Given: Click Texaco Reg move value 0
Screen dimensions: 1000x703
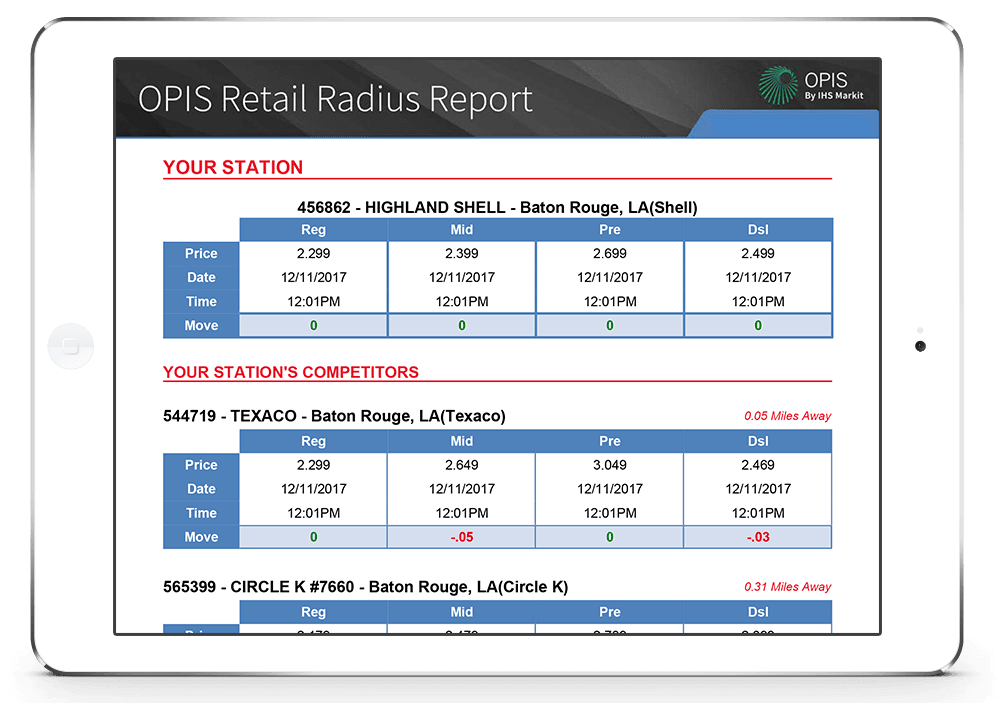Looking at the screenshot, I should click(x=313, y=537).
